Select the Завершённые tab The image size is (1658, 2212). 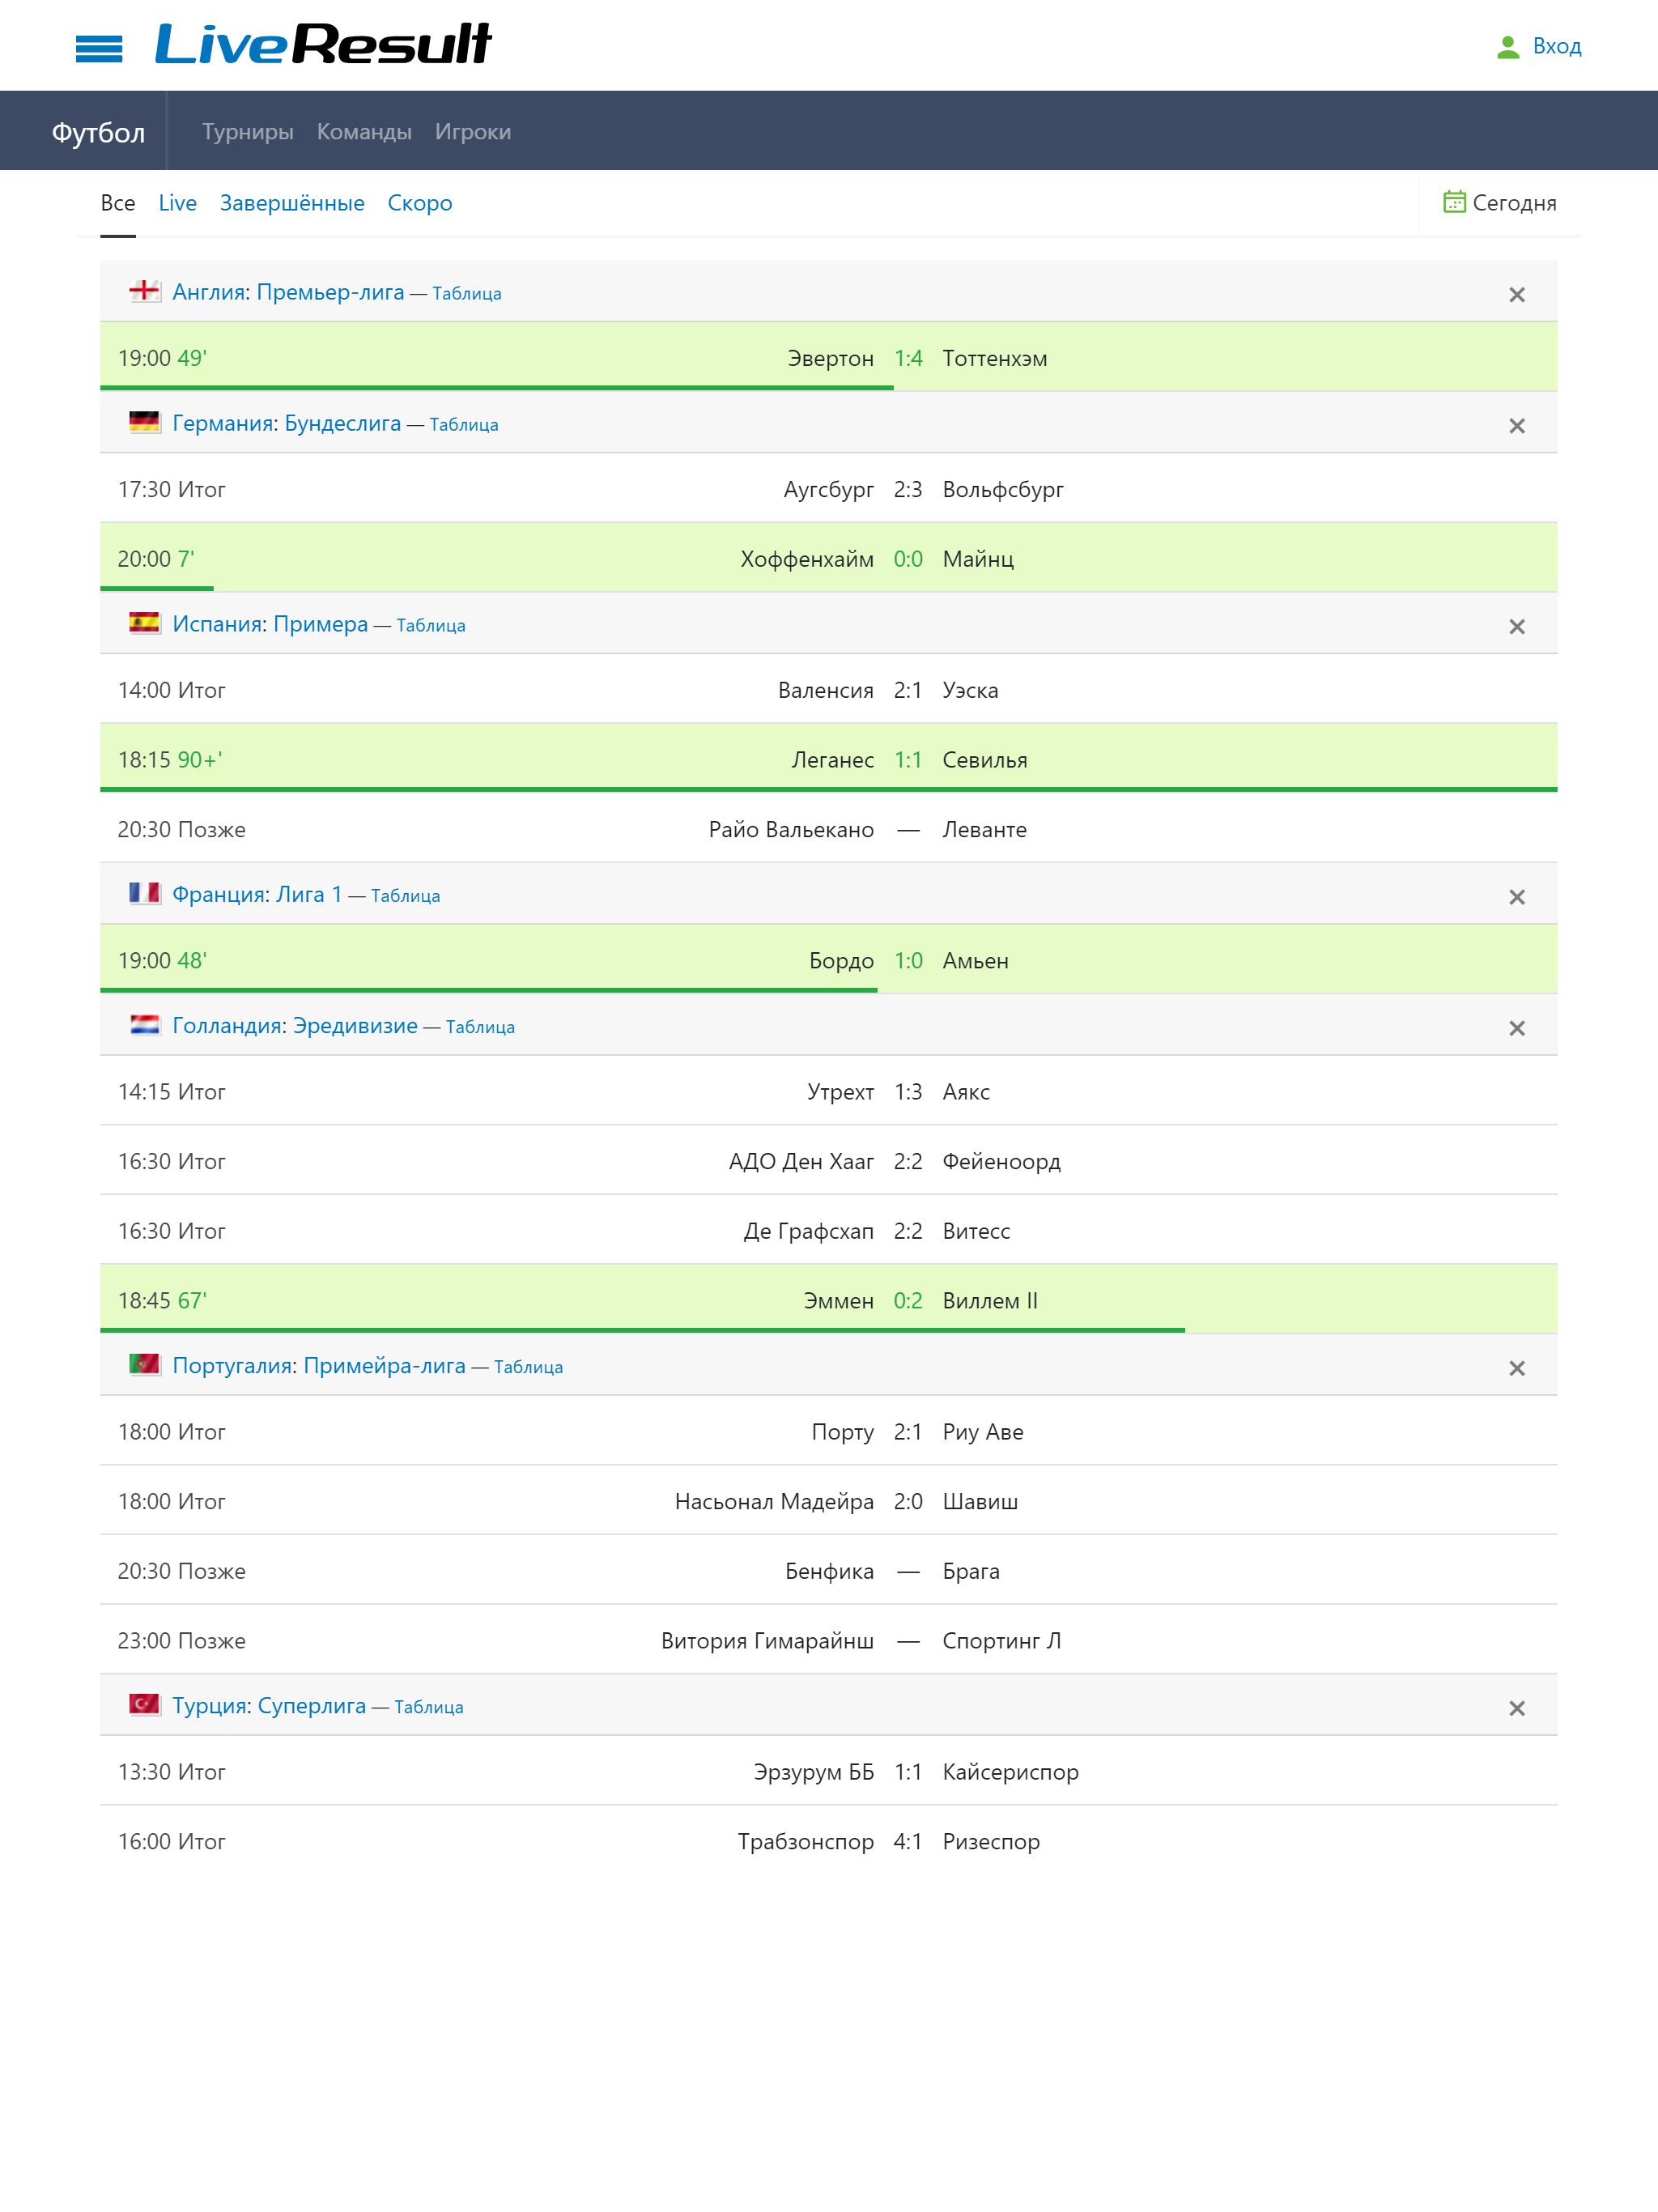click(292, 204)
